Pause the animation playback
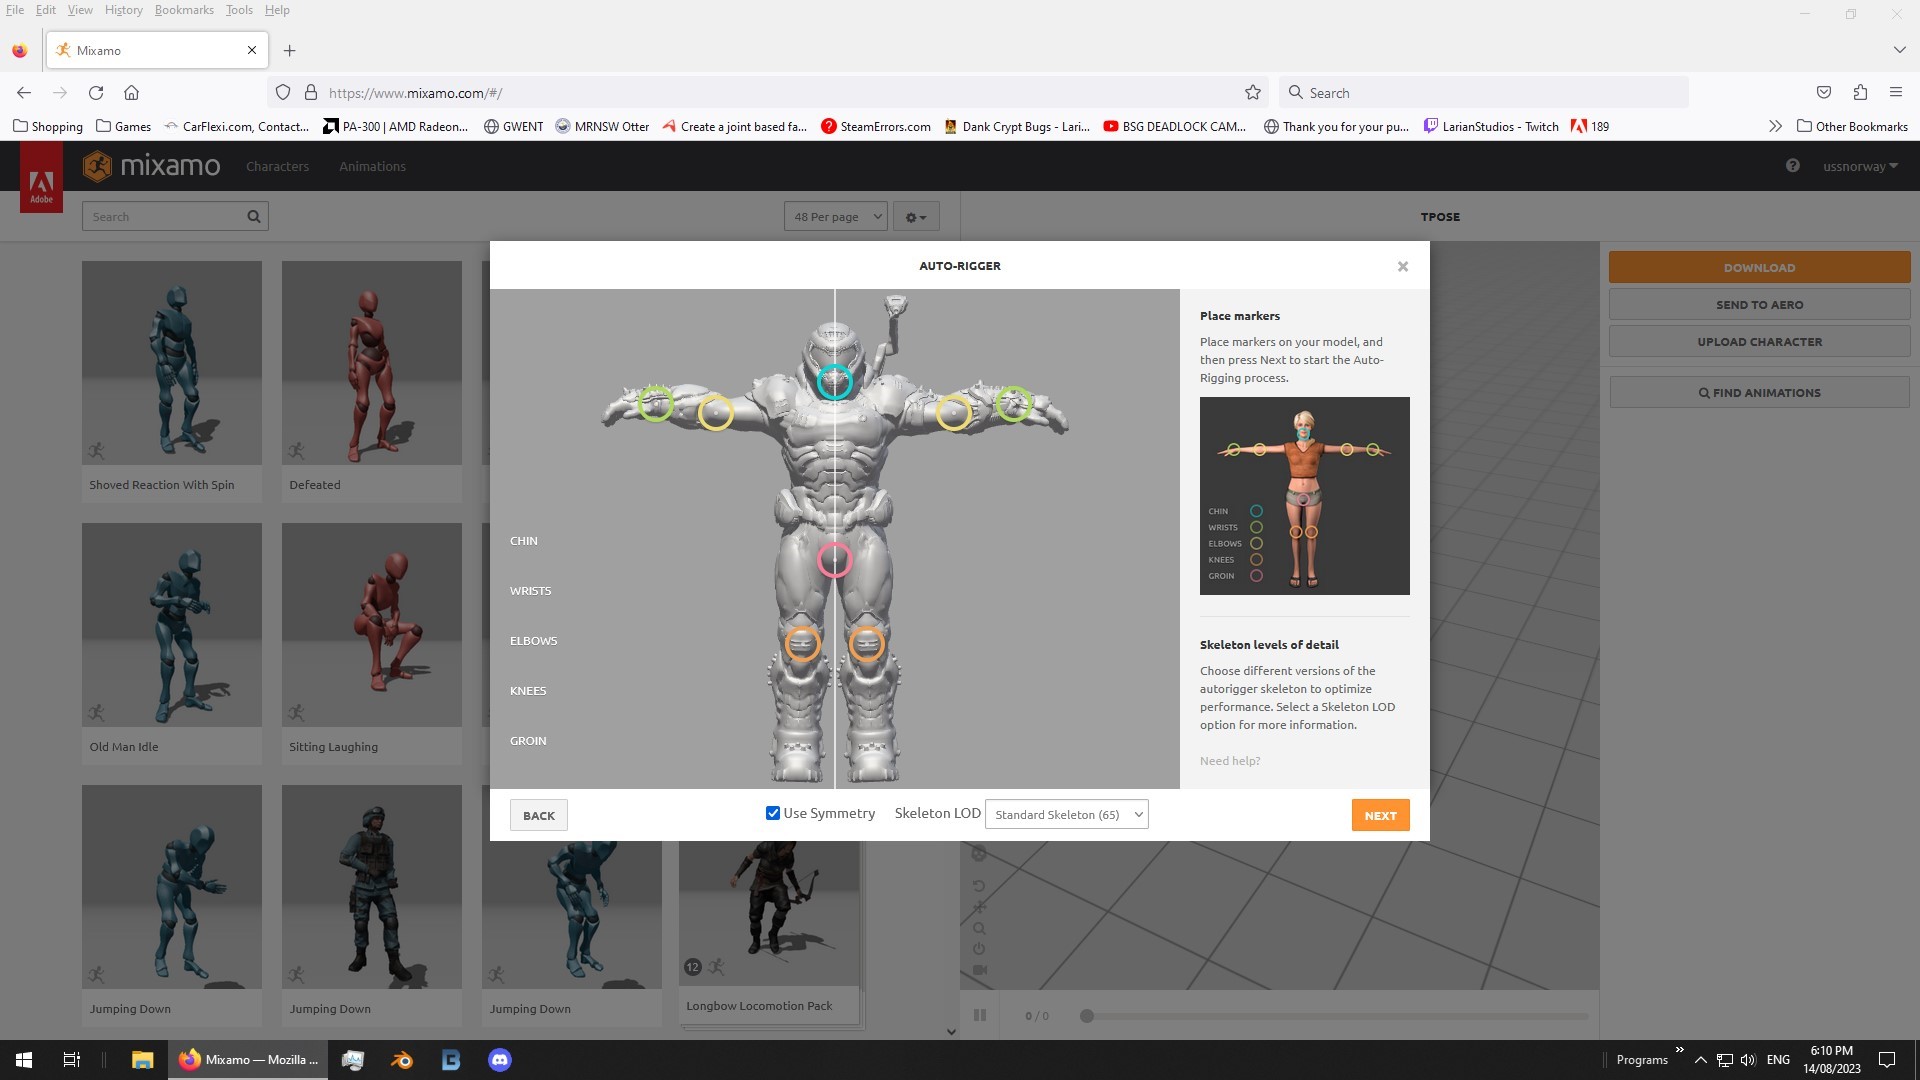 coord(980,1014)
